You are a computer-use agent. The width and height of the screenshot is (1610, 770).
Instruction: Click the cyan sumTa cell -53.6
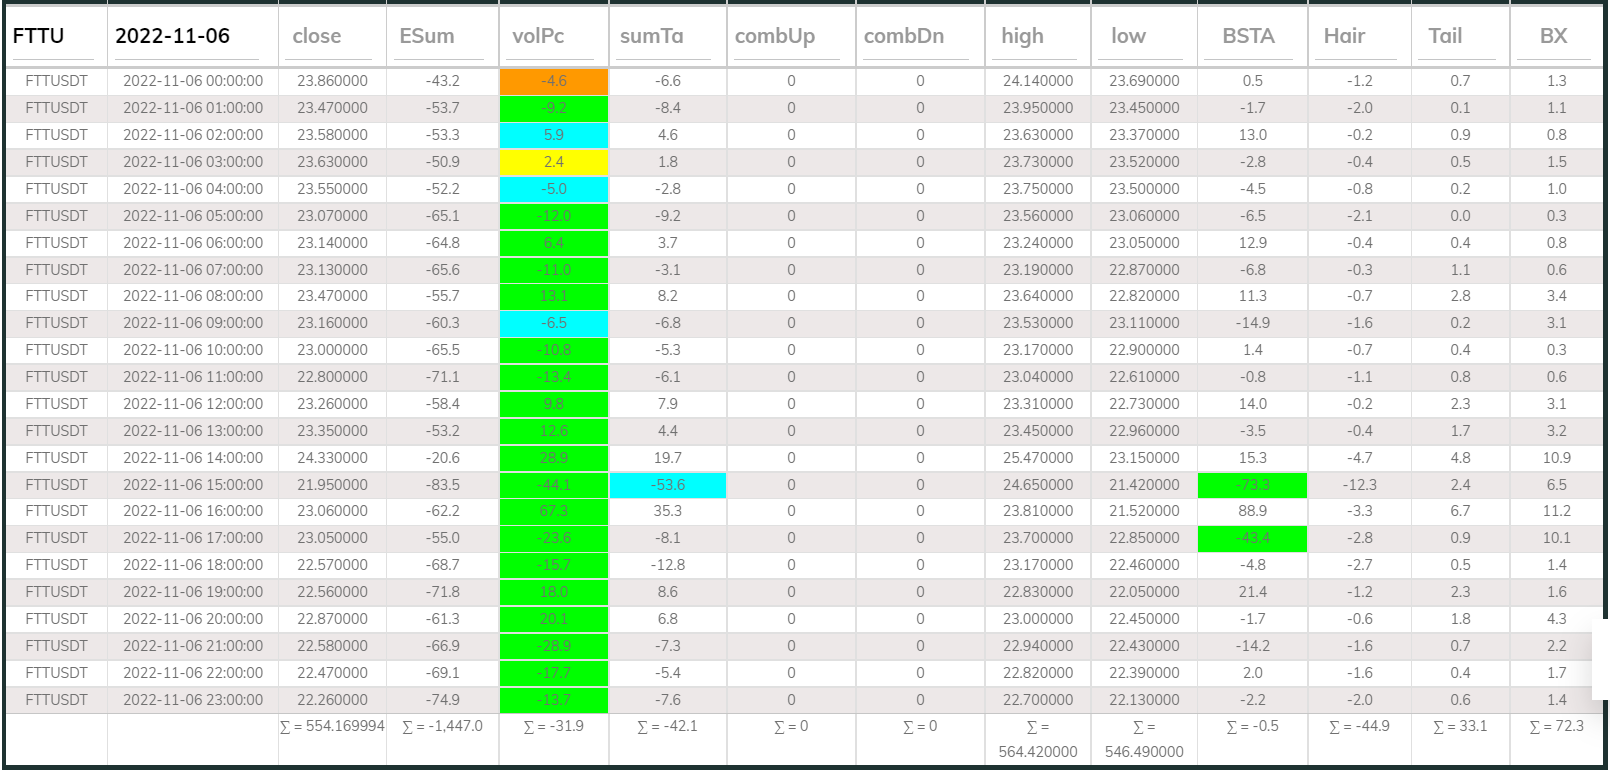[x=668, y=485]
